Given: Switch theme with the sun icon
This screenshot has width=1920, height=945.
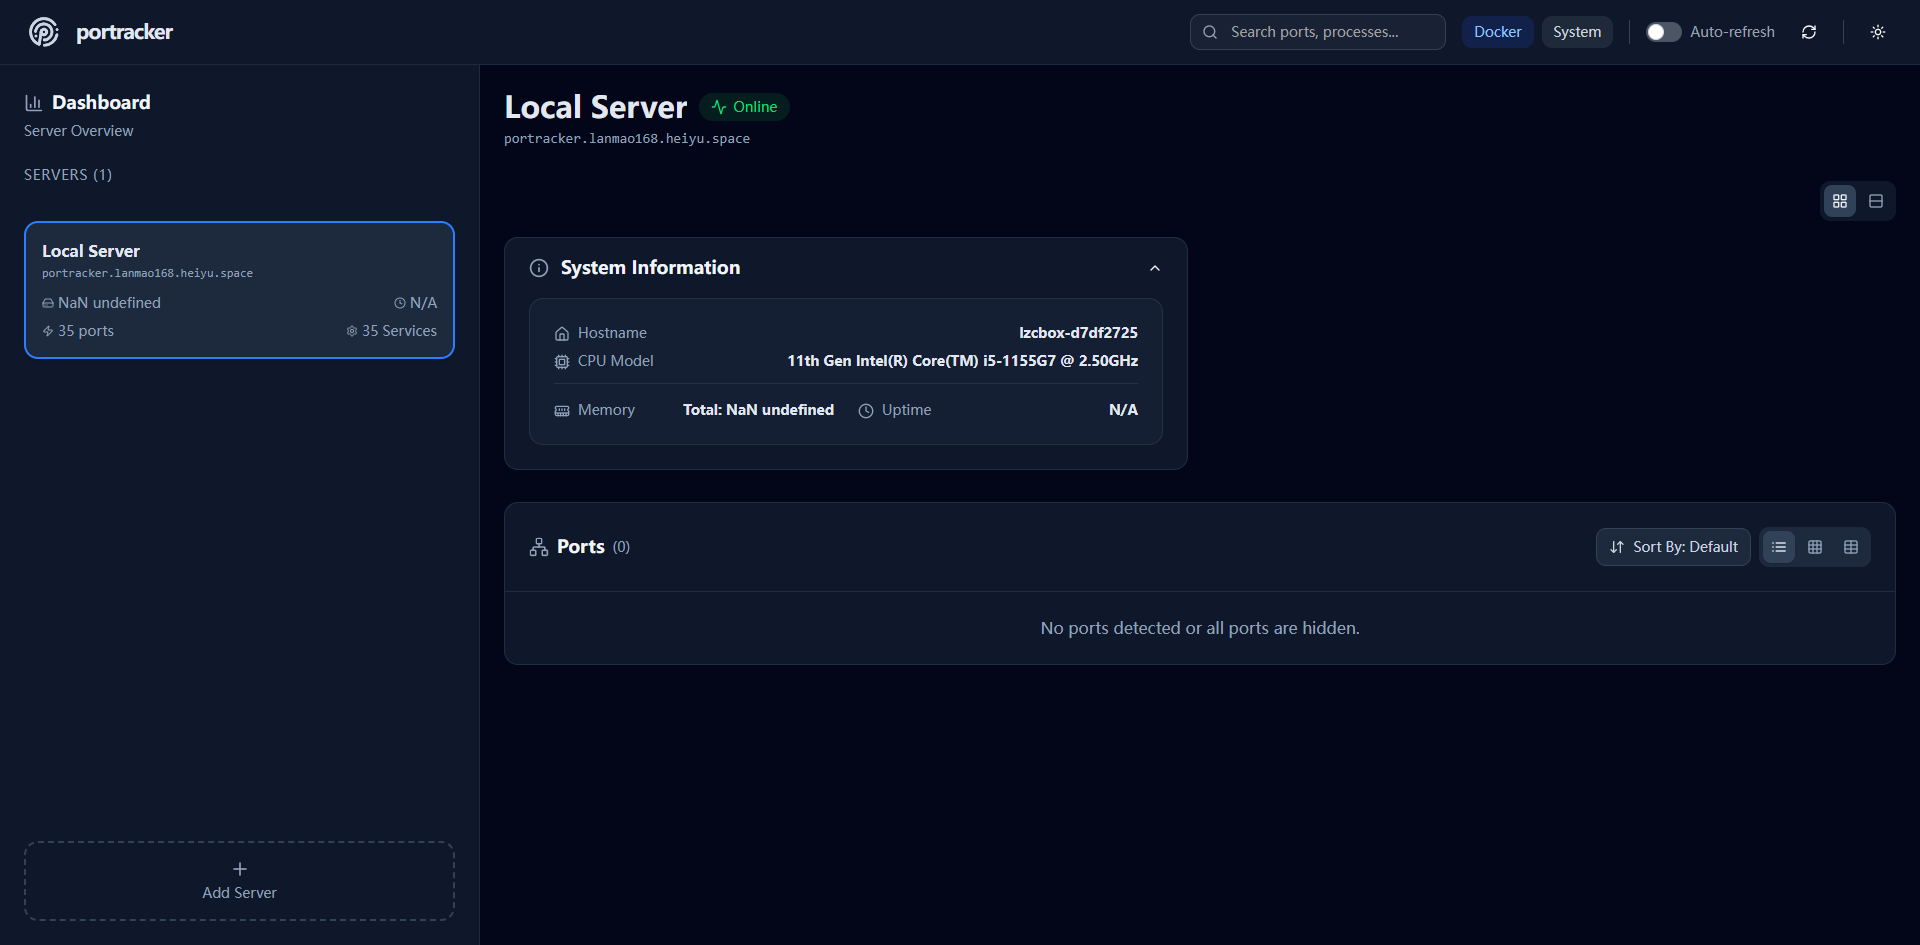Looking at the screenshot, I should [1878, 32].
